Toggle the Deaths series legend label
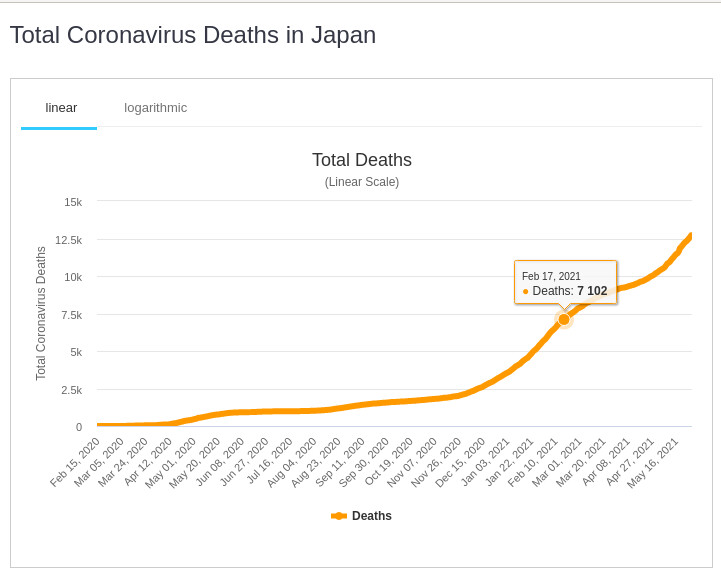This screenshot has height=582, width=721. click(x=371, y=516)
